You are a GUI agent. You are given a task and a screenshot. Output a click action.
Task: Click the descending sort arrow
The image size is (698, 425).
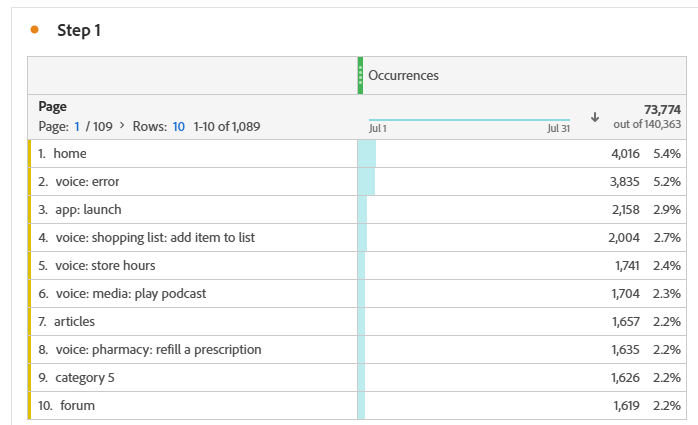595,117
